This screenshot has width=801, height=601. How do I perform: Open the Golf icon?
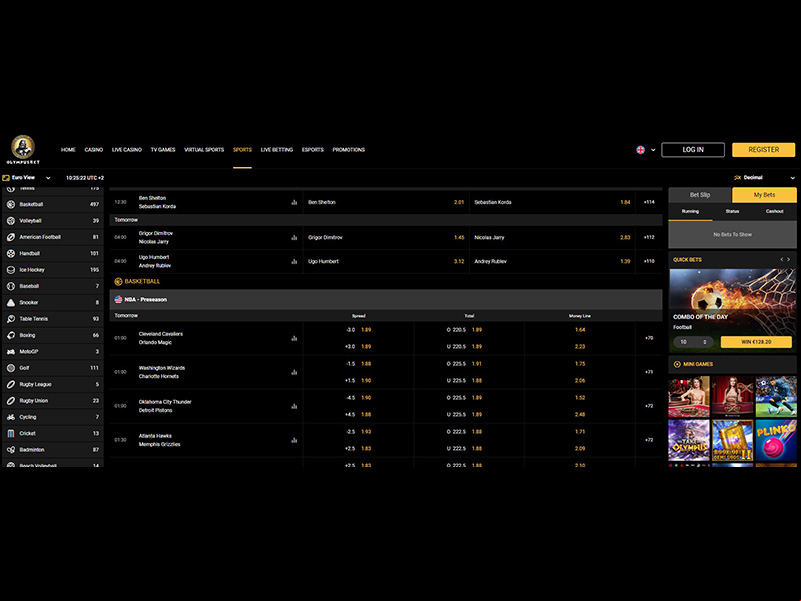(11, 368)
